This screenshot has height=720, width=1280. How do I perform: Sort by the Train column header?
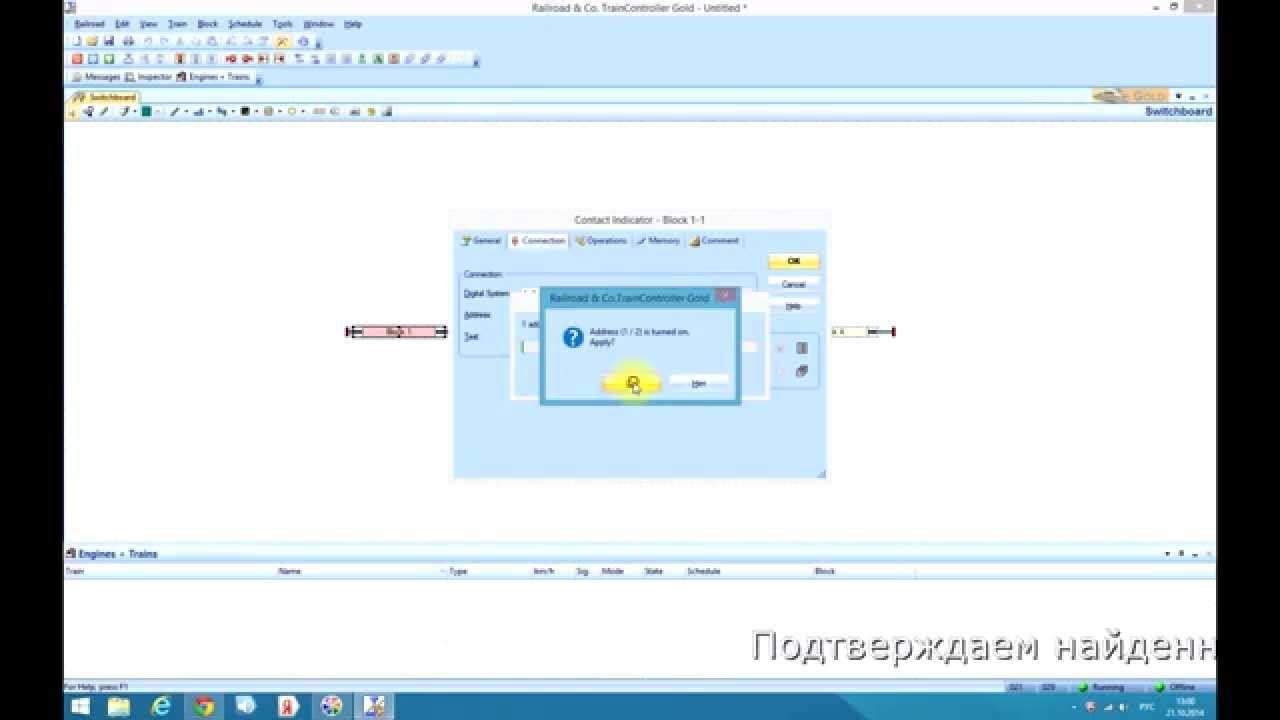[75, 572]
